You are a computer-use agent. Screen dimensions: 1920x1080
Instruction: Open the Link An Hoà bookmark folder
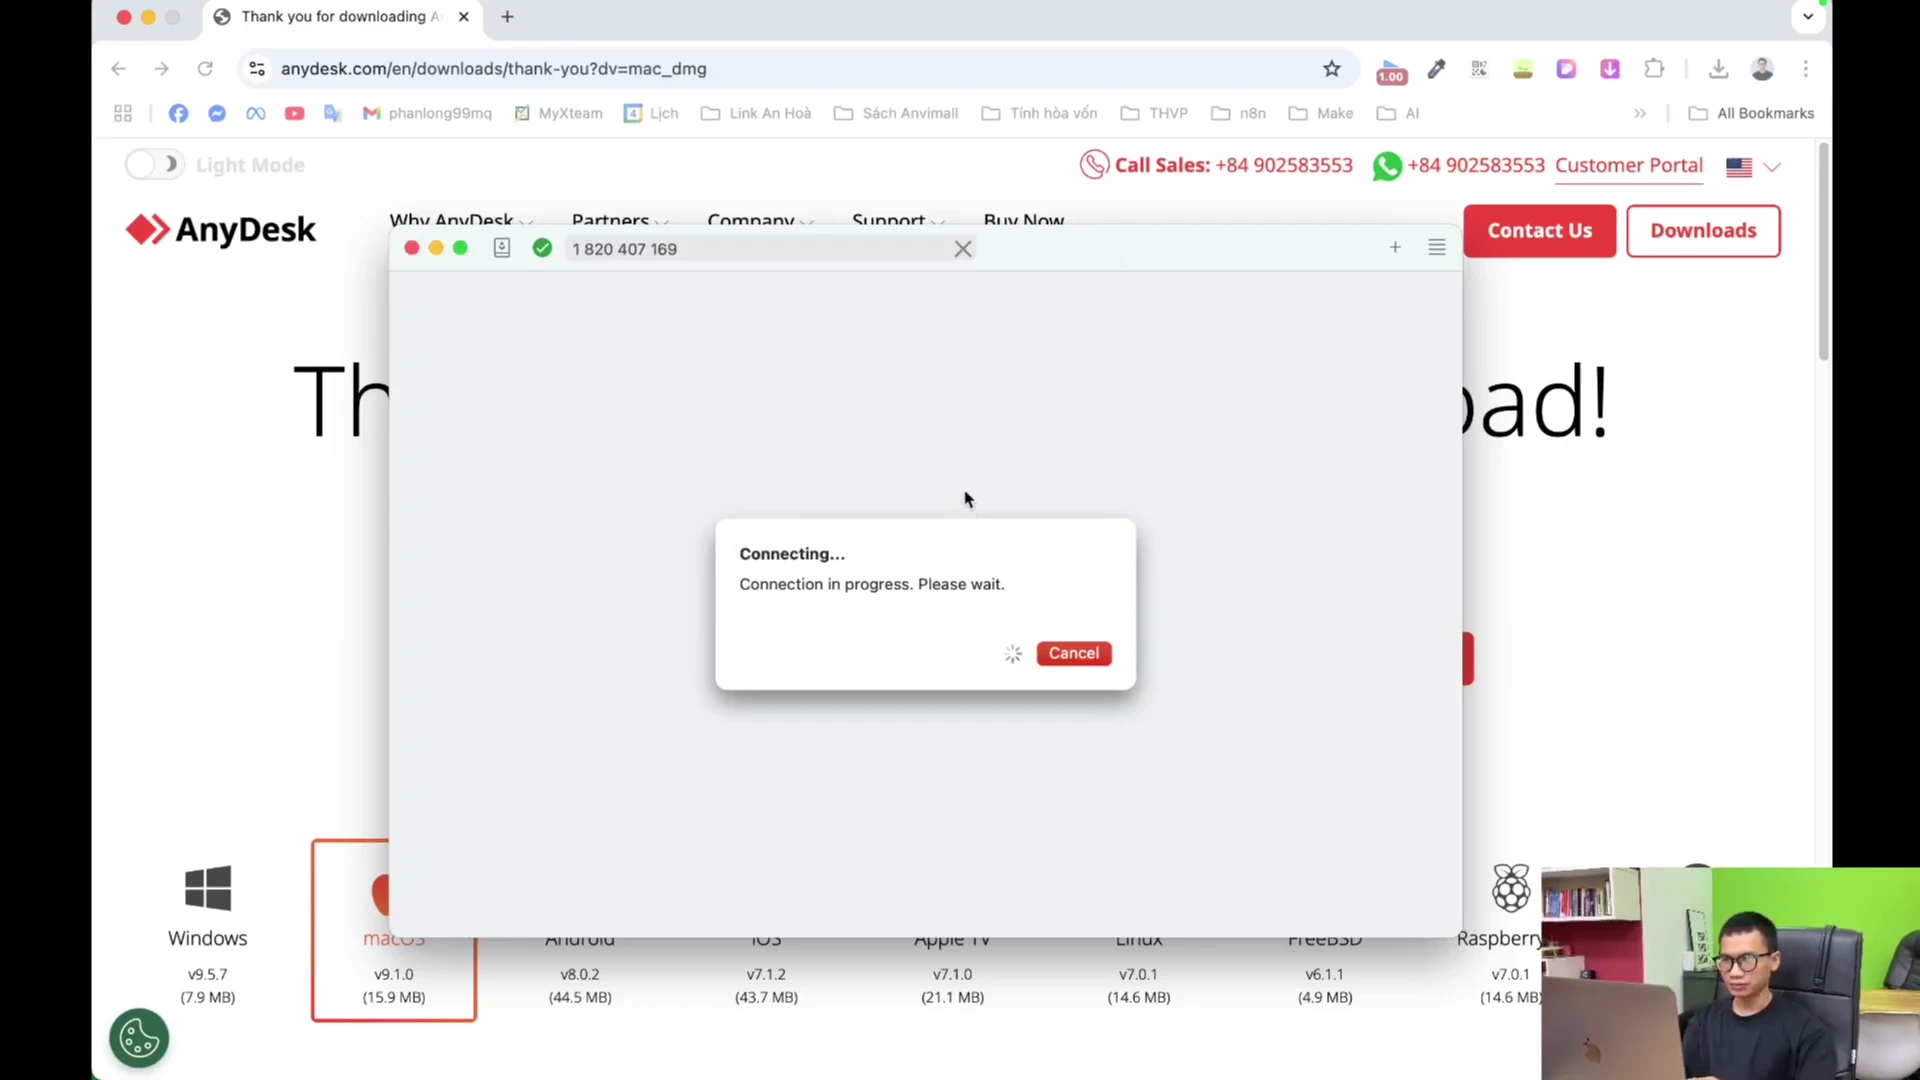[756, 113]
